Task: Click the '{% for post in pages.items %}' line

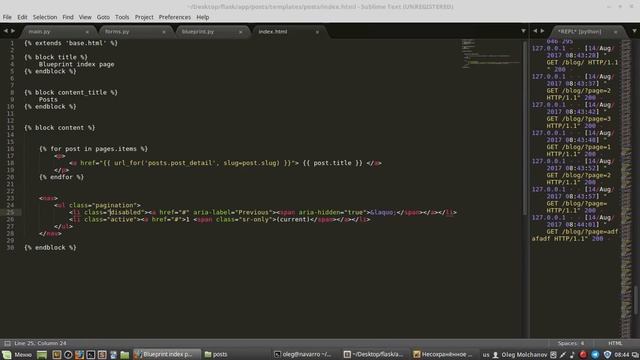Action: pos(93,149)
